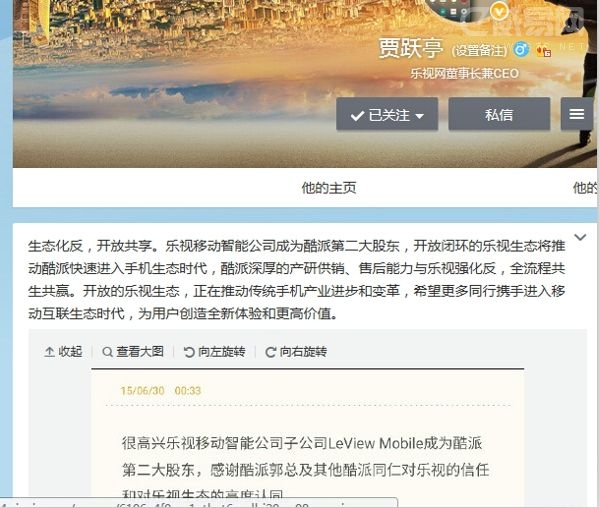Image resolution: width=600 pixels, height=508 pixels.
Task: Click the yellow V verified badge
Action: pyautogui.click(x=499, y=11)
